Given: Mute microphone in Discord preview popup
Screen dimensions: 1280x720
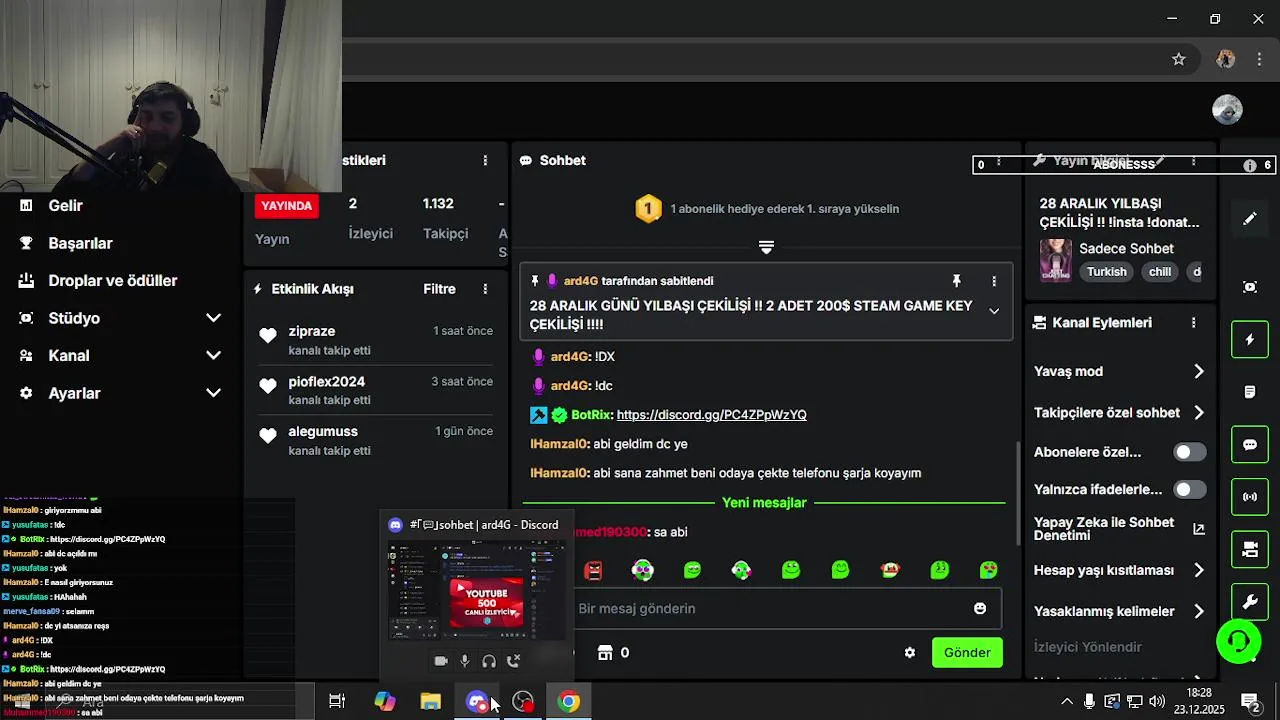Looking at the screenshot, I should coord(465,661).
